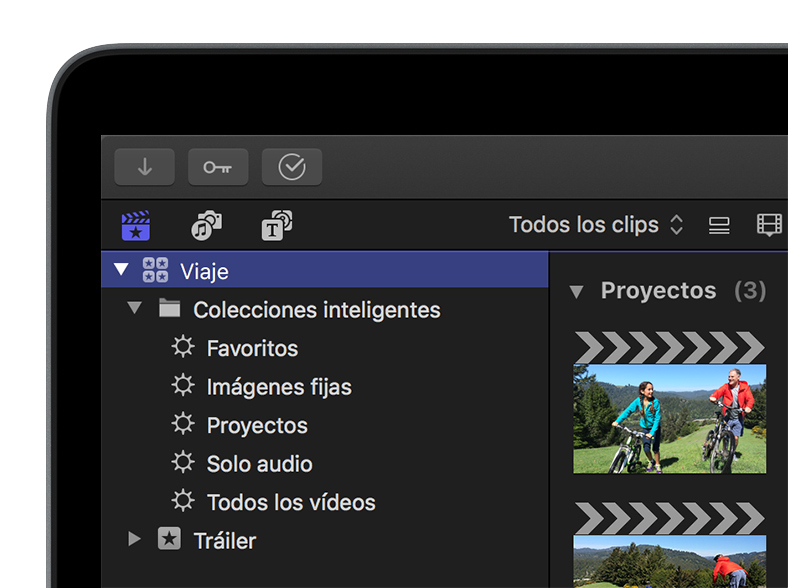Select the Proyectos smart collection
The width and height of the screenshot is (788, 588).
pos(257,425)
